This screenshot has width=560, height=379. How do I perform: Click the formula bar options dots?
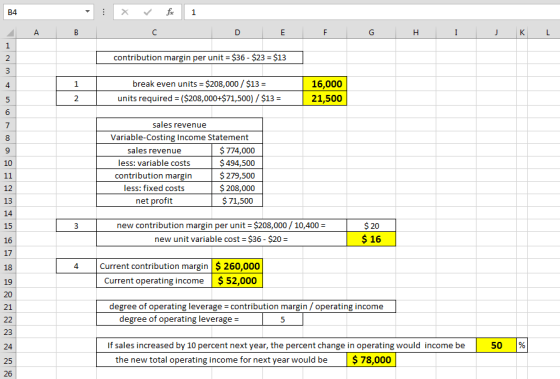click(x=103, y=12)
